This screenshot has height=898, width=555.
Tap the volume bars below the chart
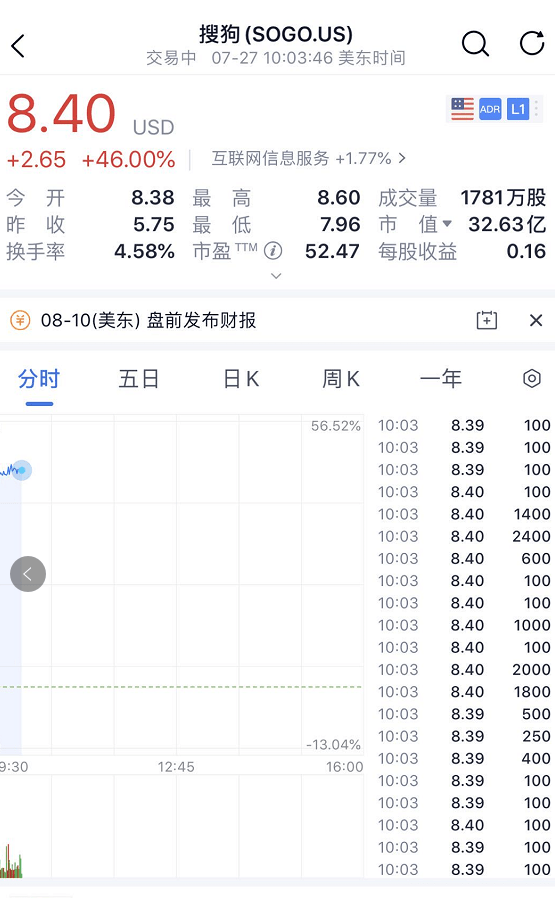[x=11, y=859]
